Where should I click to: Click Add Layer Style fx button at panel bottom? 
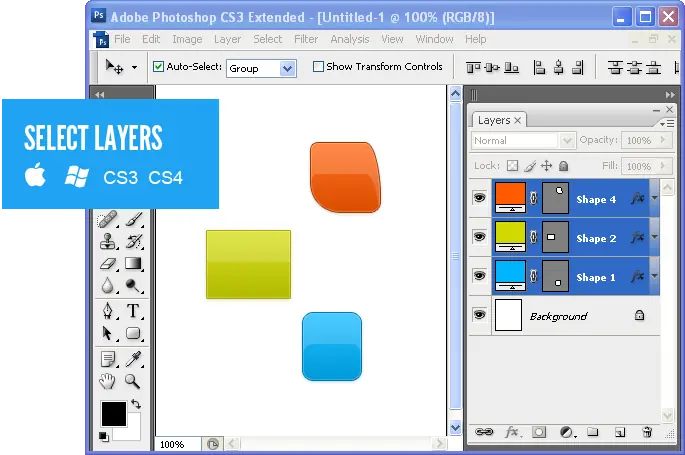click(512, 432)
